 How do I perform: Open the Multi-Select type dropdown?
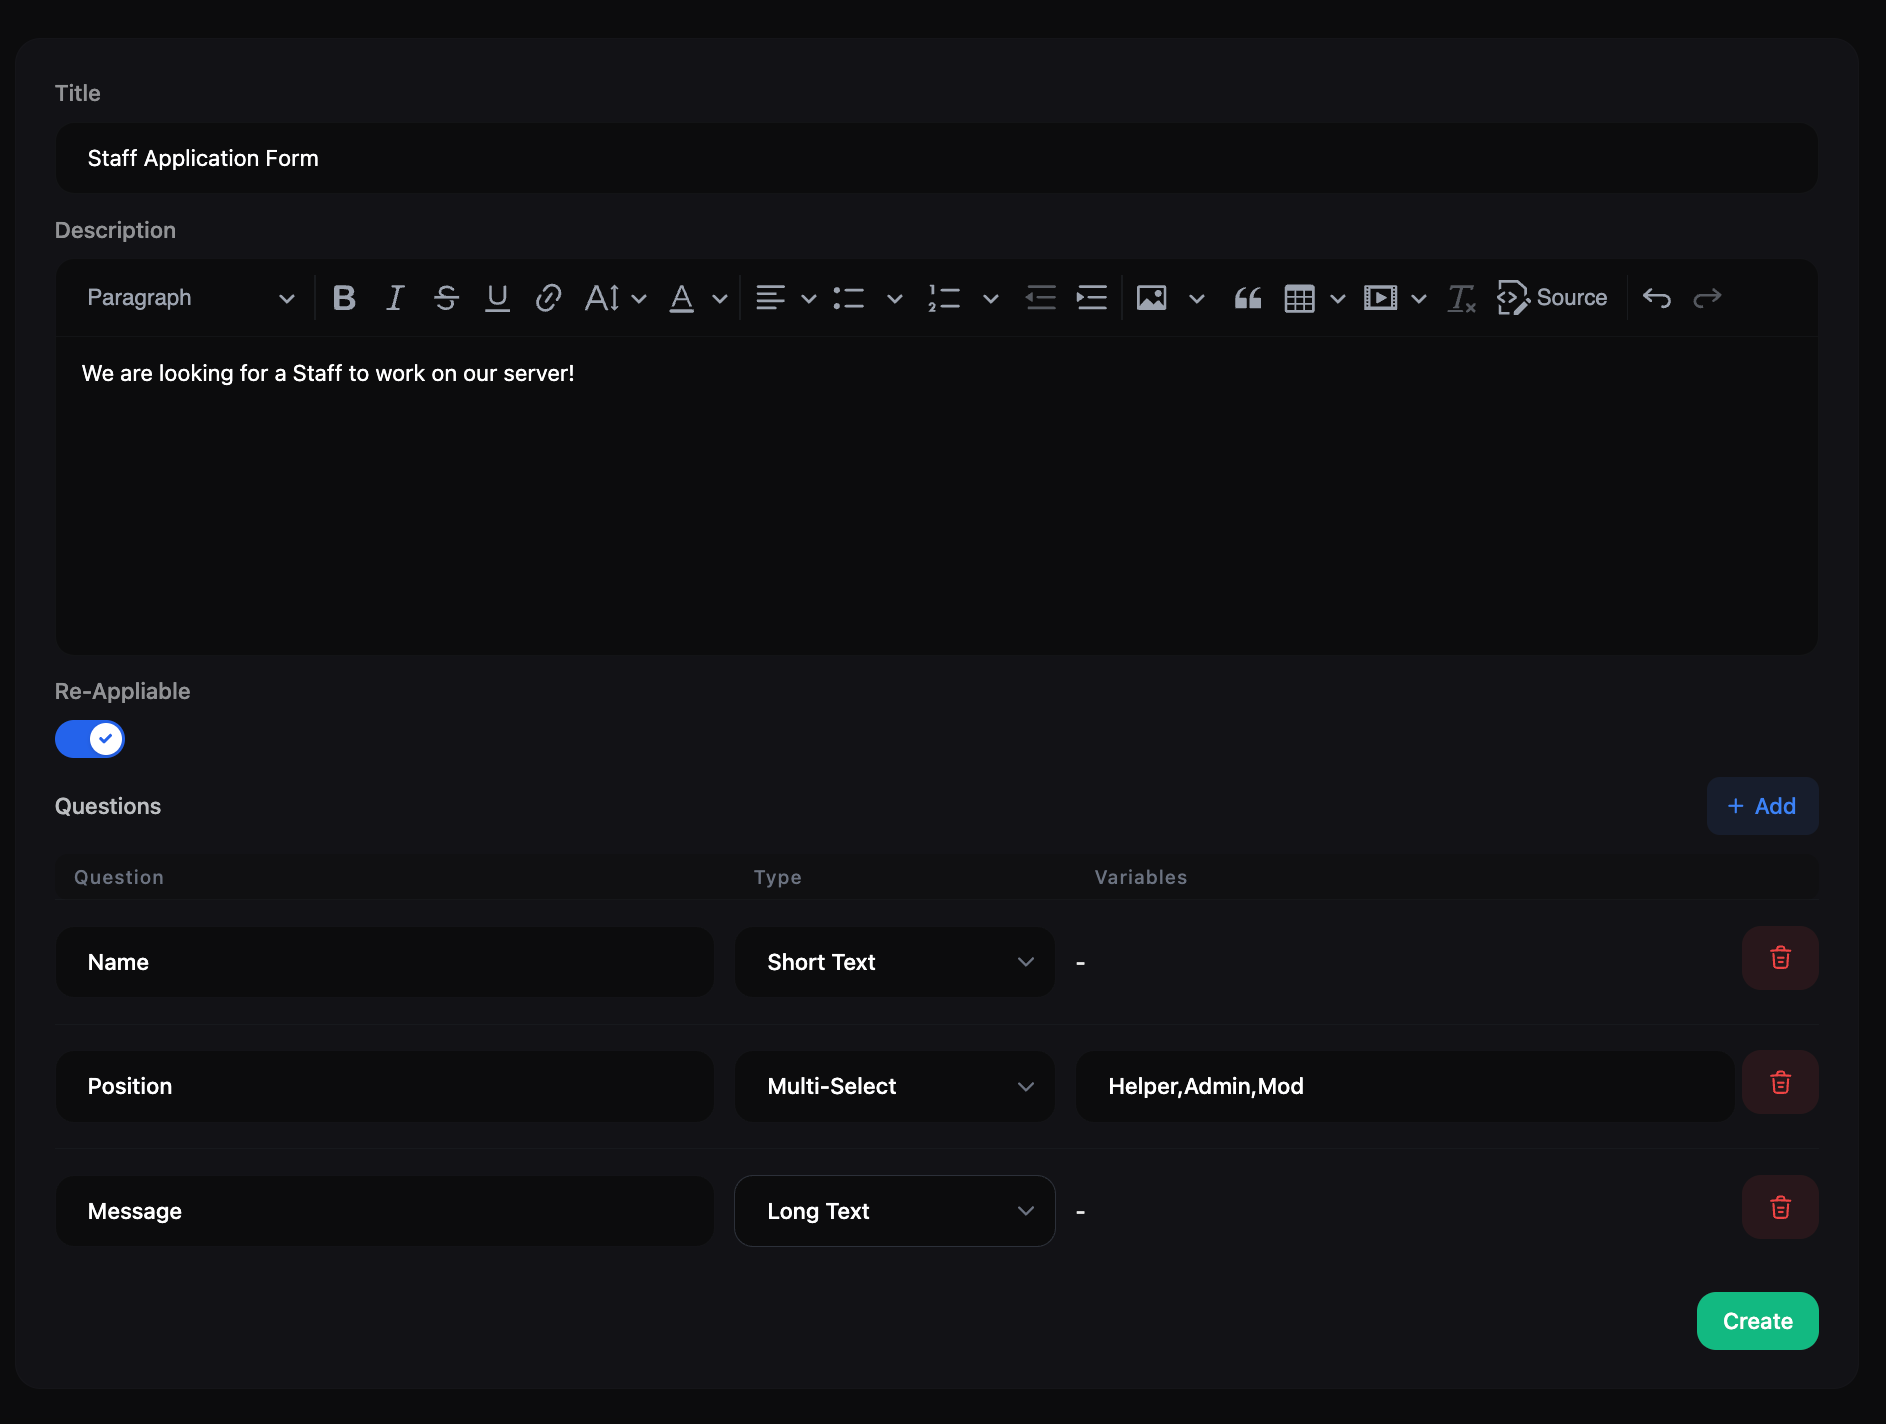click(x=895, y=1086)
